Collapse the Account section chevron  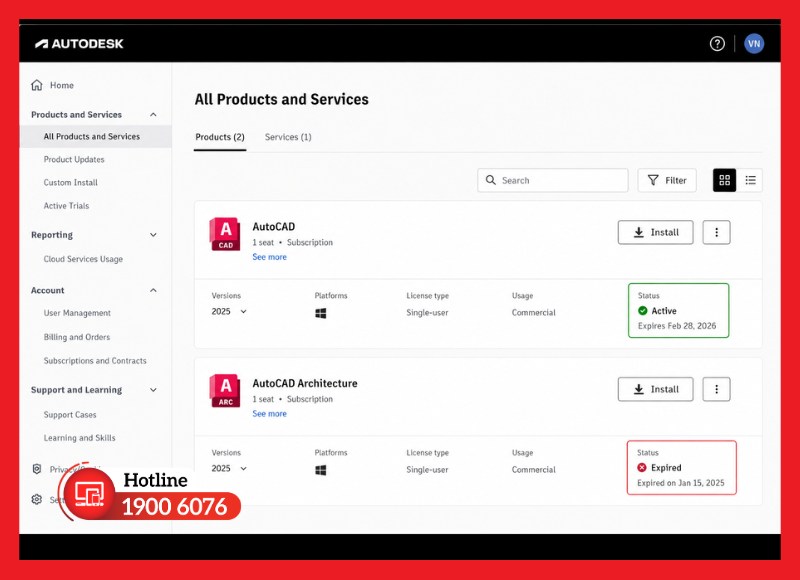(153, 290)
